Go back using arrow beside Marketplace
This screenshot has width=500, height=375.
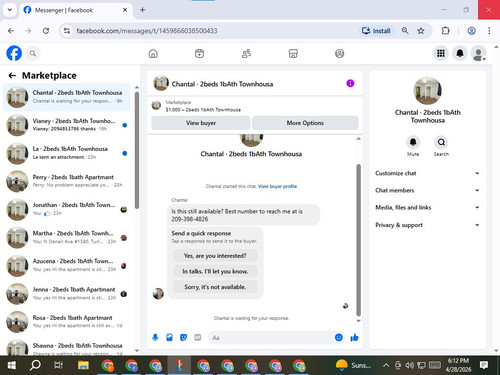click(x=12, y=76)
